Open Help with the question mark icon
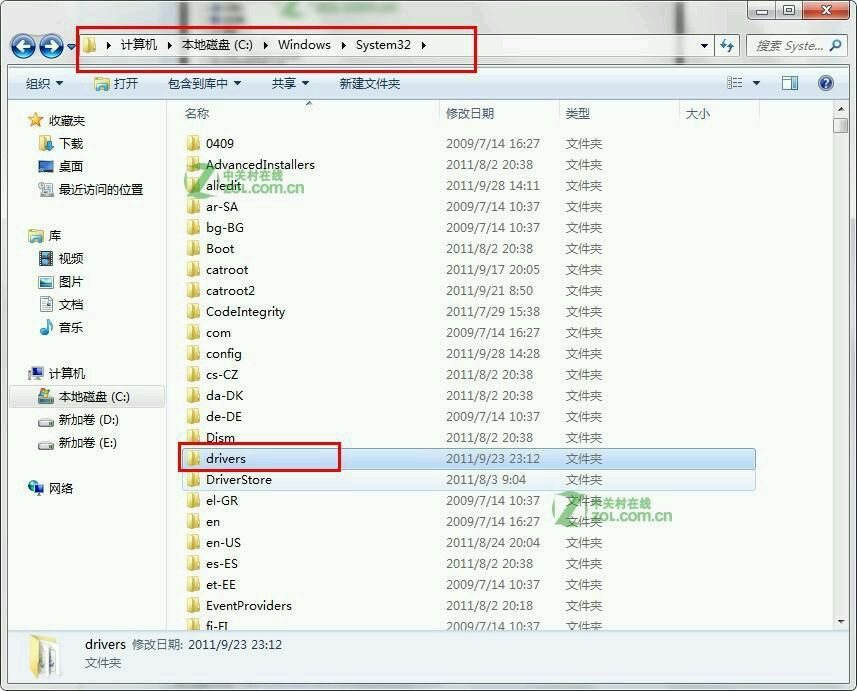The width and height of the screenshot is (857, 691). coord(826,83)
